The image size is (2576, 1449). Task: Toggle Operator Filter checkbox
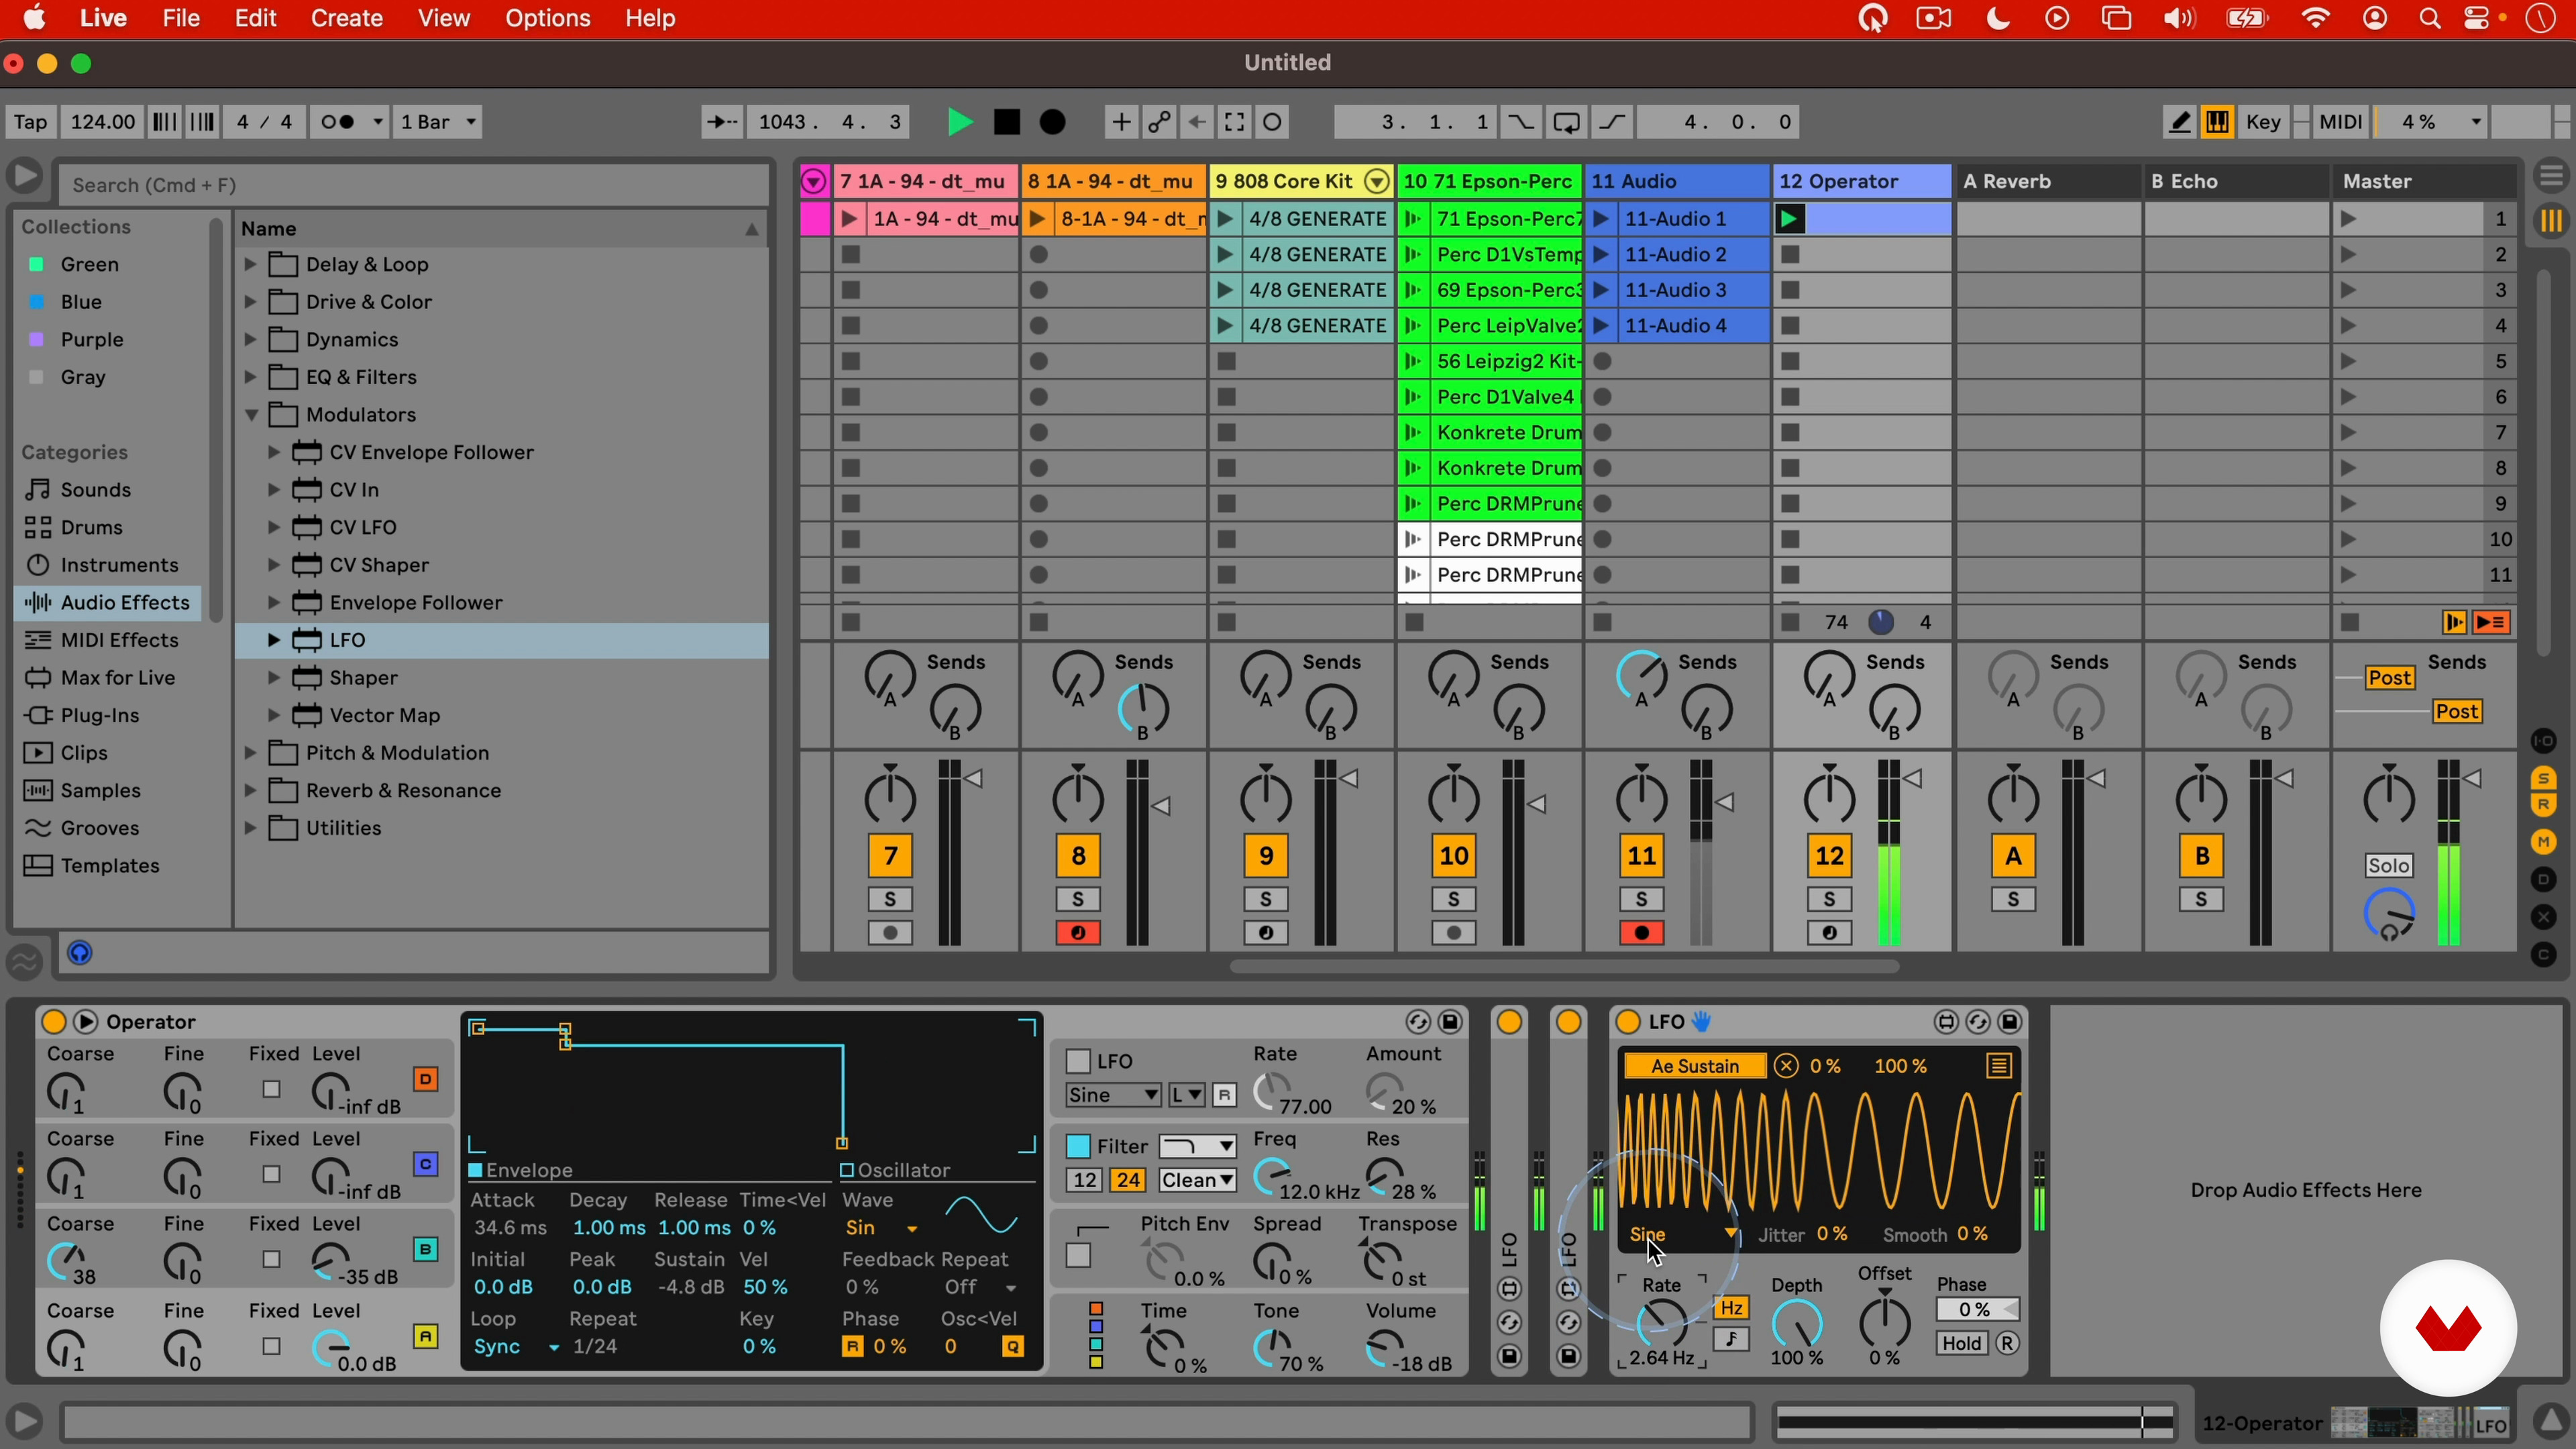click(1078, 1146)
